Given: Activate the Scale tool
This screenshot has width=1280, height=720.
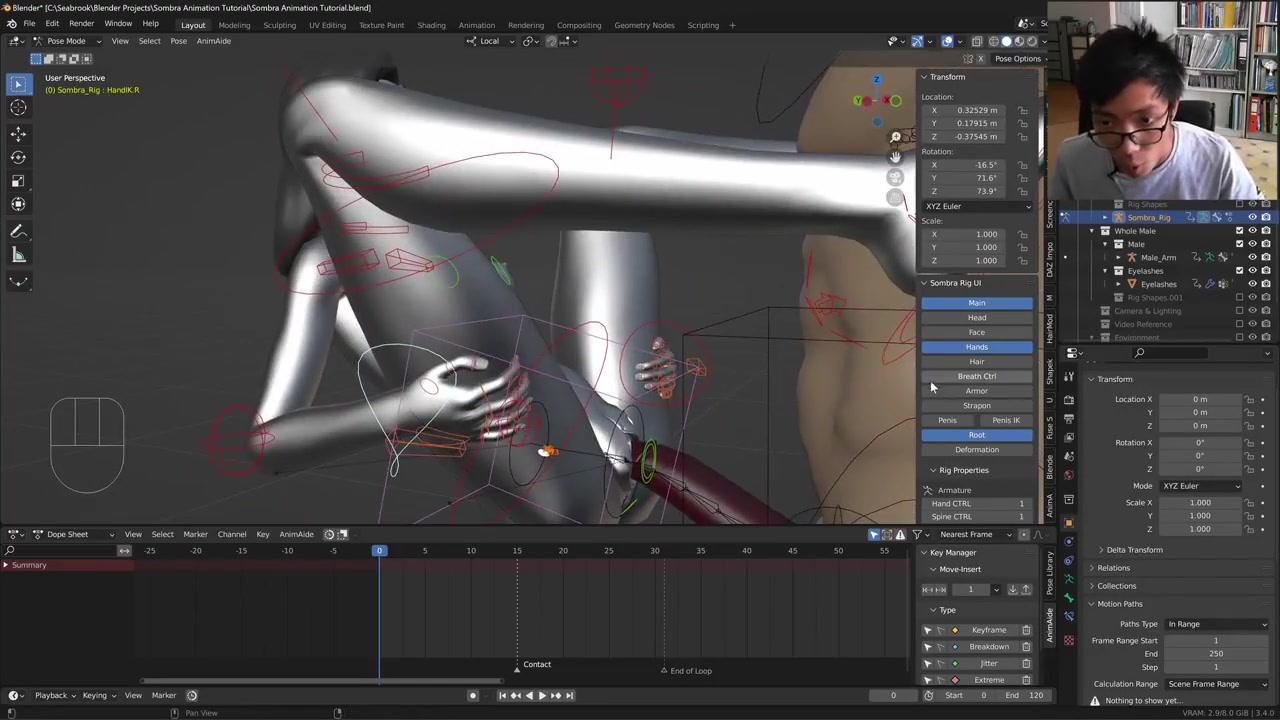Looking at the screenshot, I should pyautogui.click(x=18, y=180).
